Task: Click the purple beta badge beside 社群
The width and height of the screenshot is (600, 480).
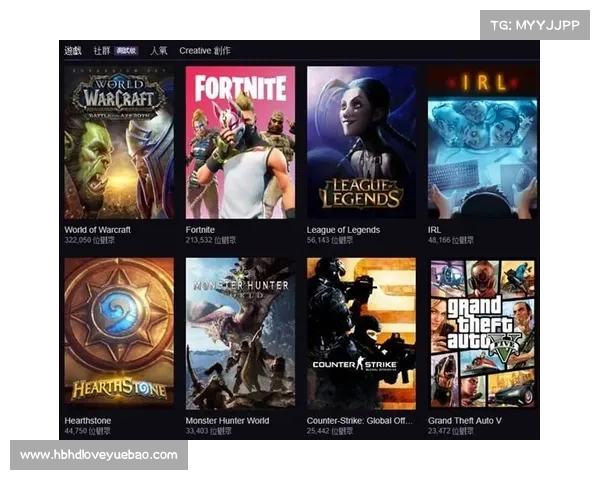Action: click(x=126, y=51)
